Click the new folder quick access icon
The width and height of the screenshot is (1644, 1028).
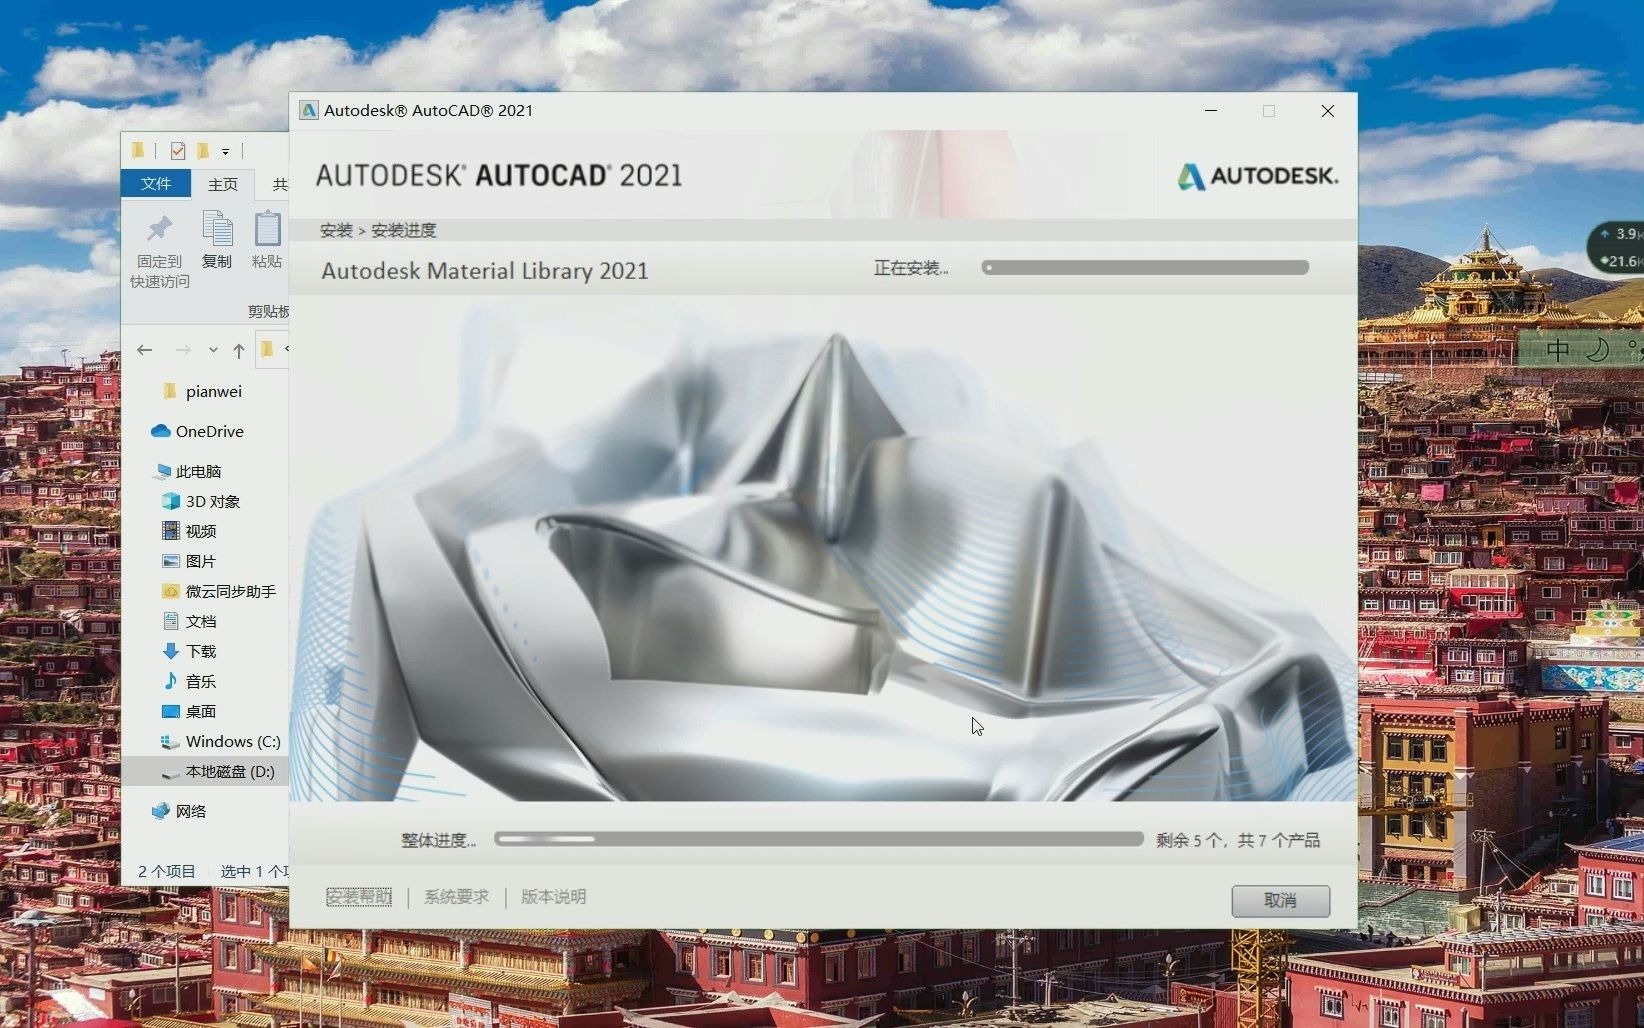(202, 150)
